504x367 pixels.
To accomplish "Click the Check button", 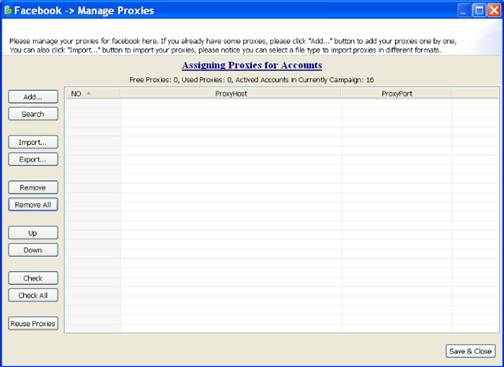I will pos(33,278).
